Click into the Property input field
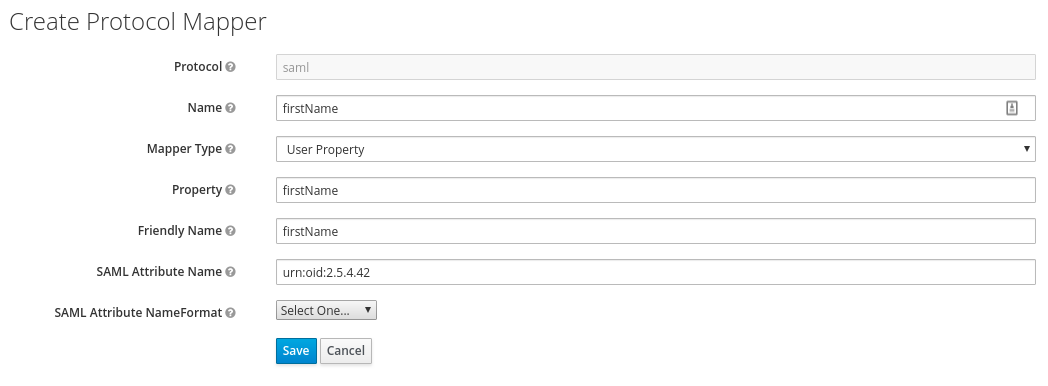 tap(656, 190)
